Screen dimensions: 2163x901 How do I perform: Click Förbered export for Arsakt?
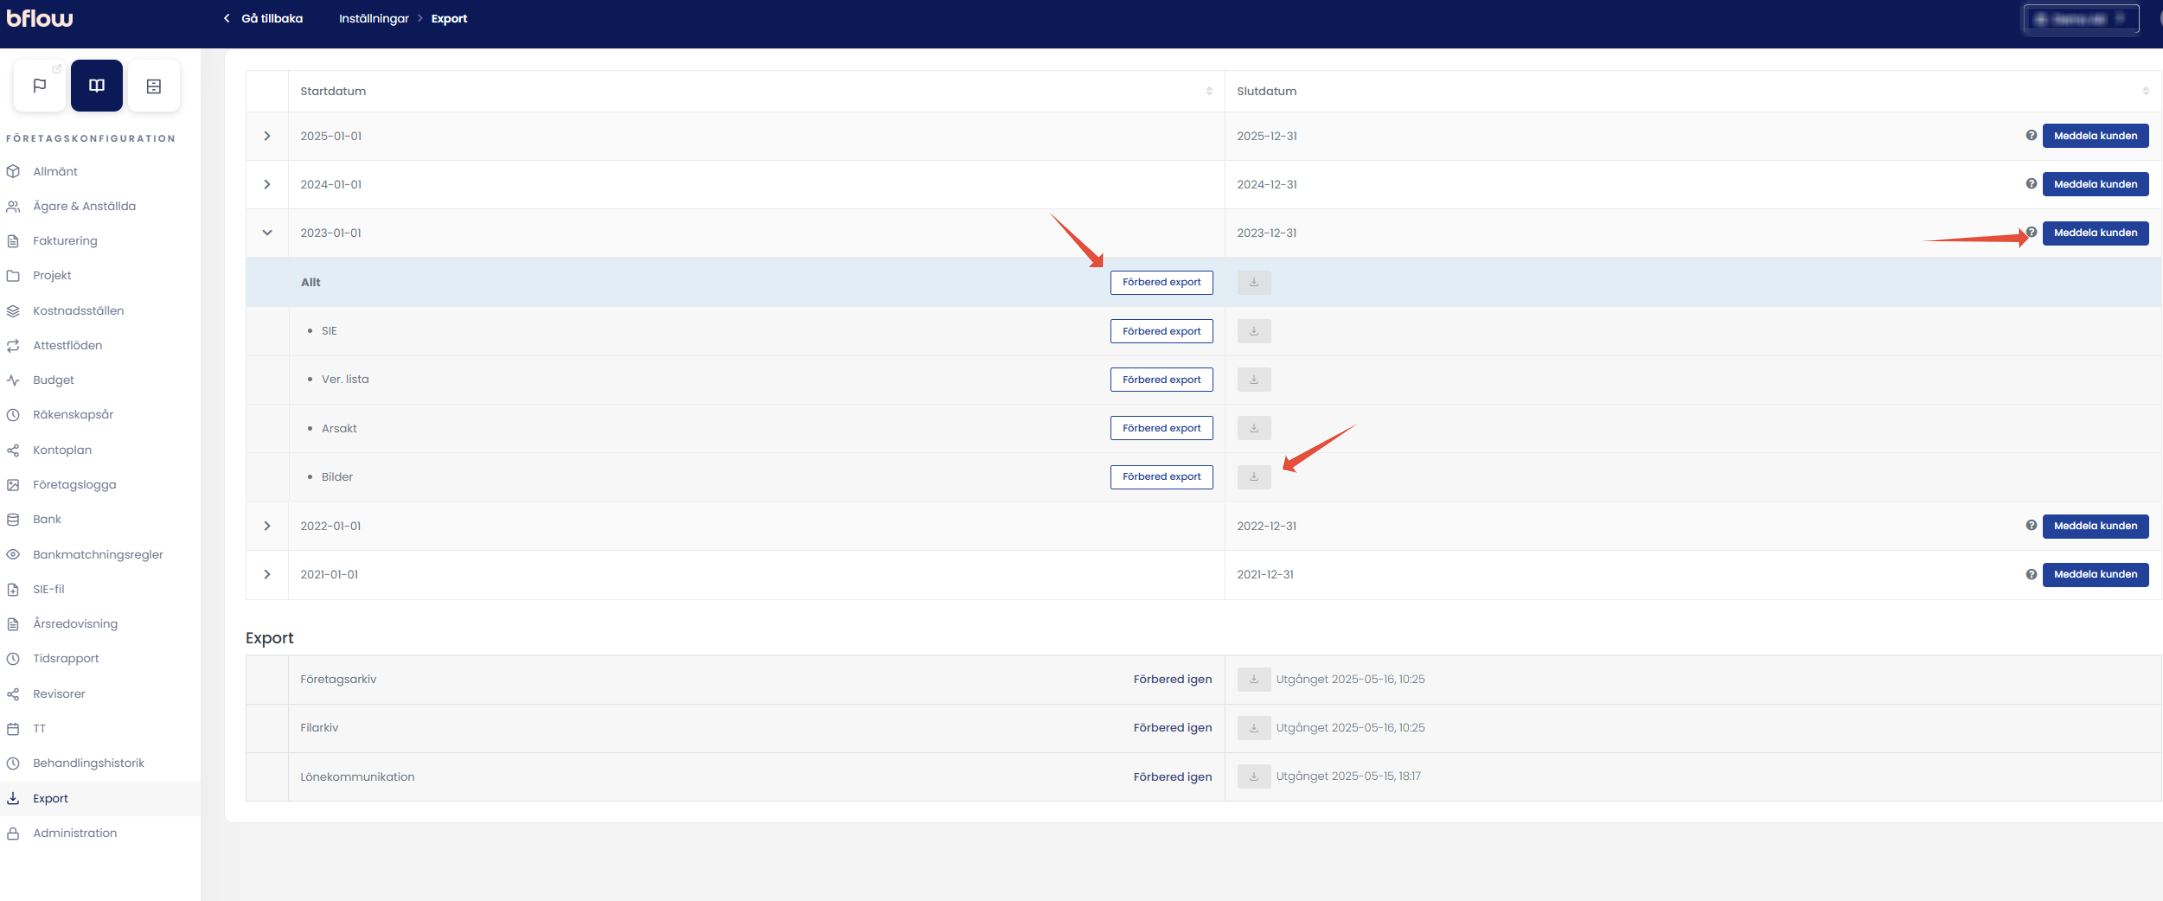pyautogui.click(x=1161, y=428)
